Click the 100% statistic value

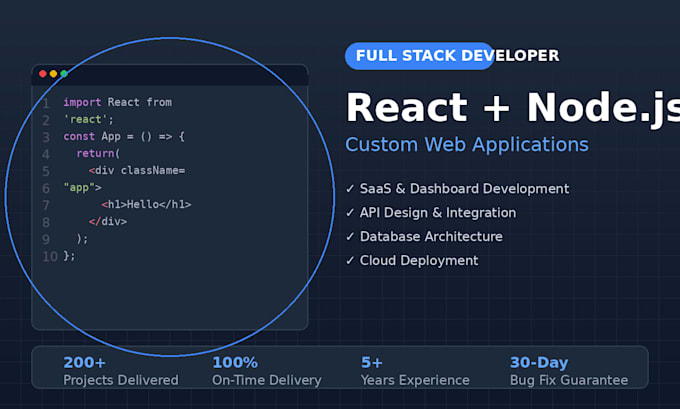(235, 362)
